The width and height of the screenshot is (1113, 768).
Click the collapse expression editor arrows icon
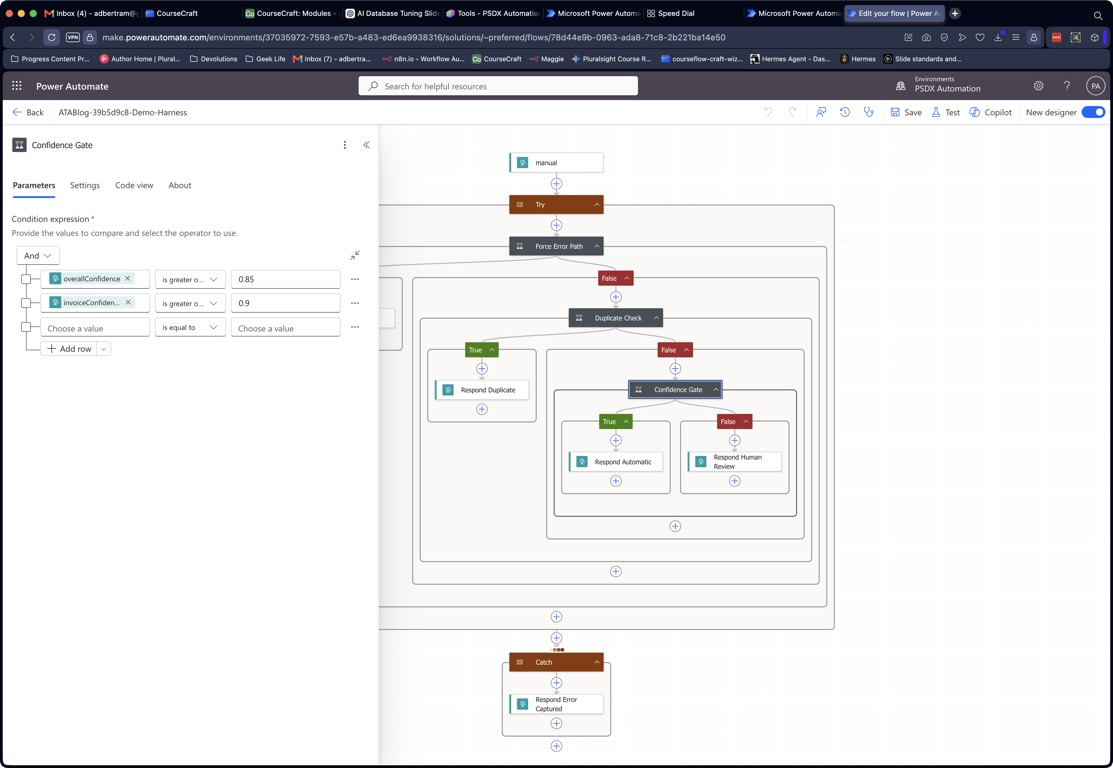355,255
